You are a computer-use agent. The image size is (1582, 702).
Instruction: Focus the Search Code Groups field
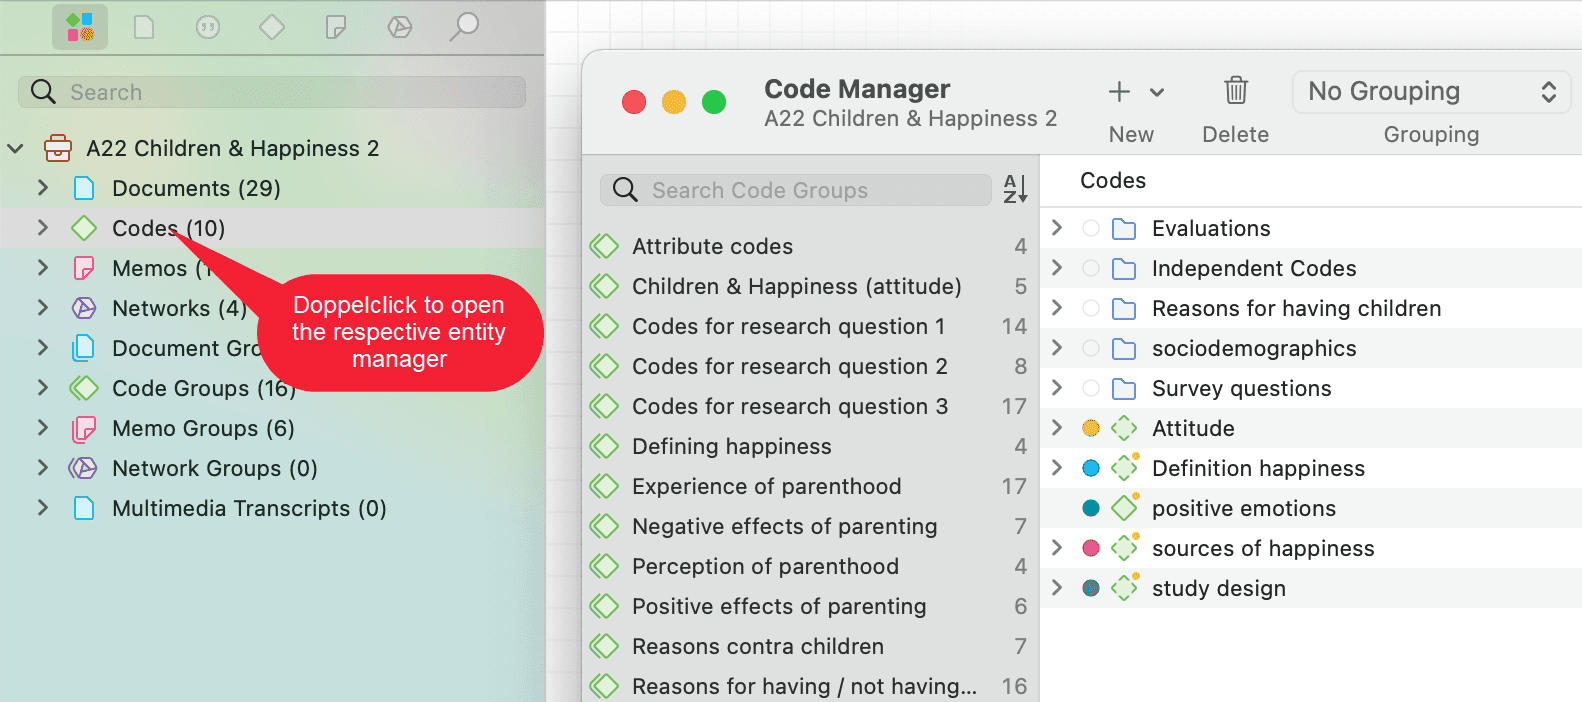(796, 190)
